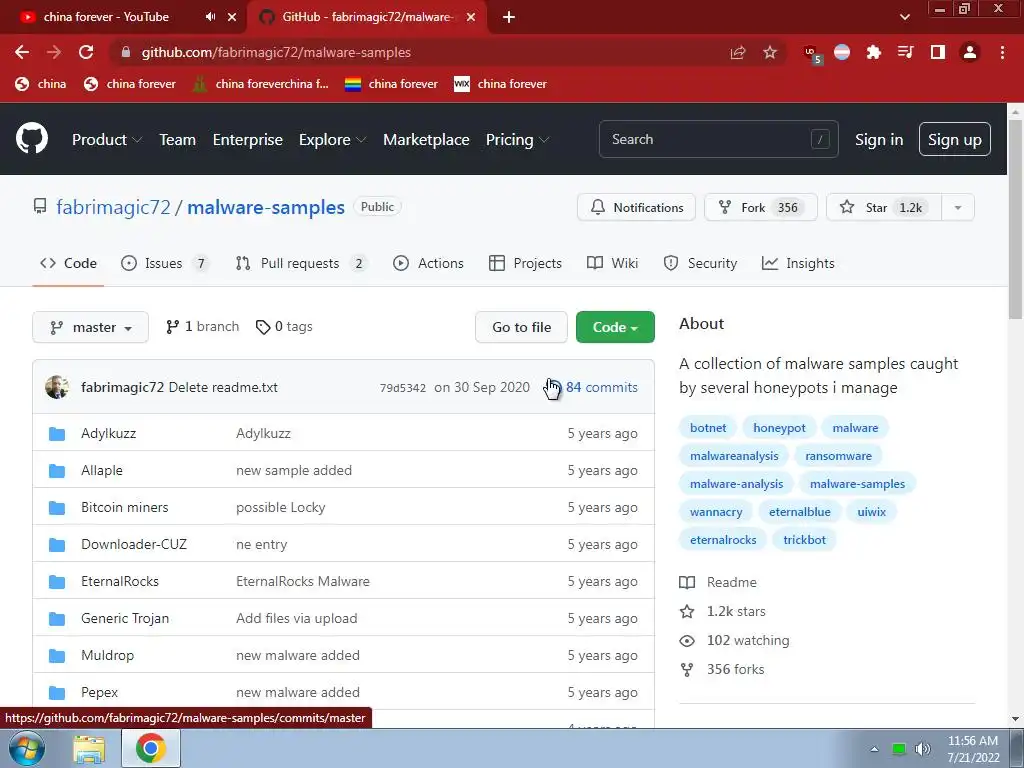Open the Extensions puzzle icon

coord(874,52)
